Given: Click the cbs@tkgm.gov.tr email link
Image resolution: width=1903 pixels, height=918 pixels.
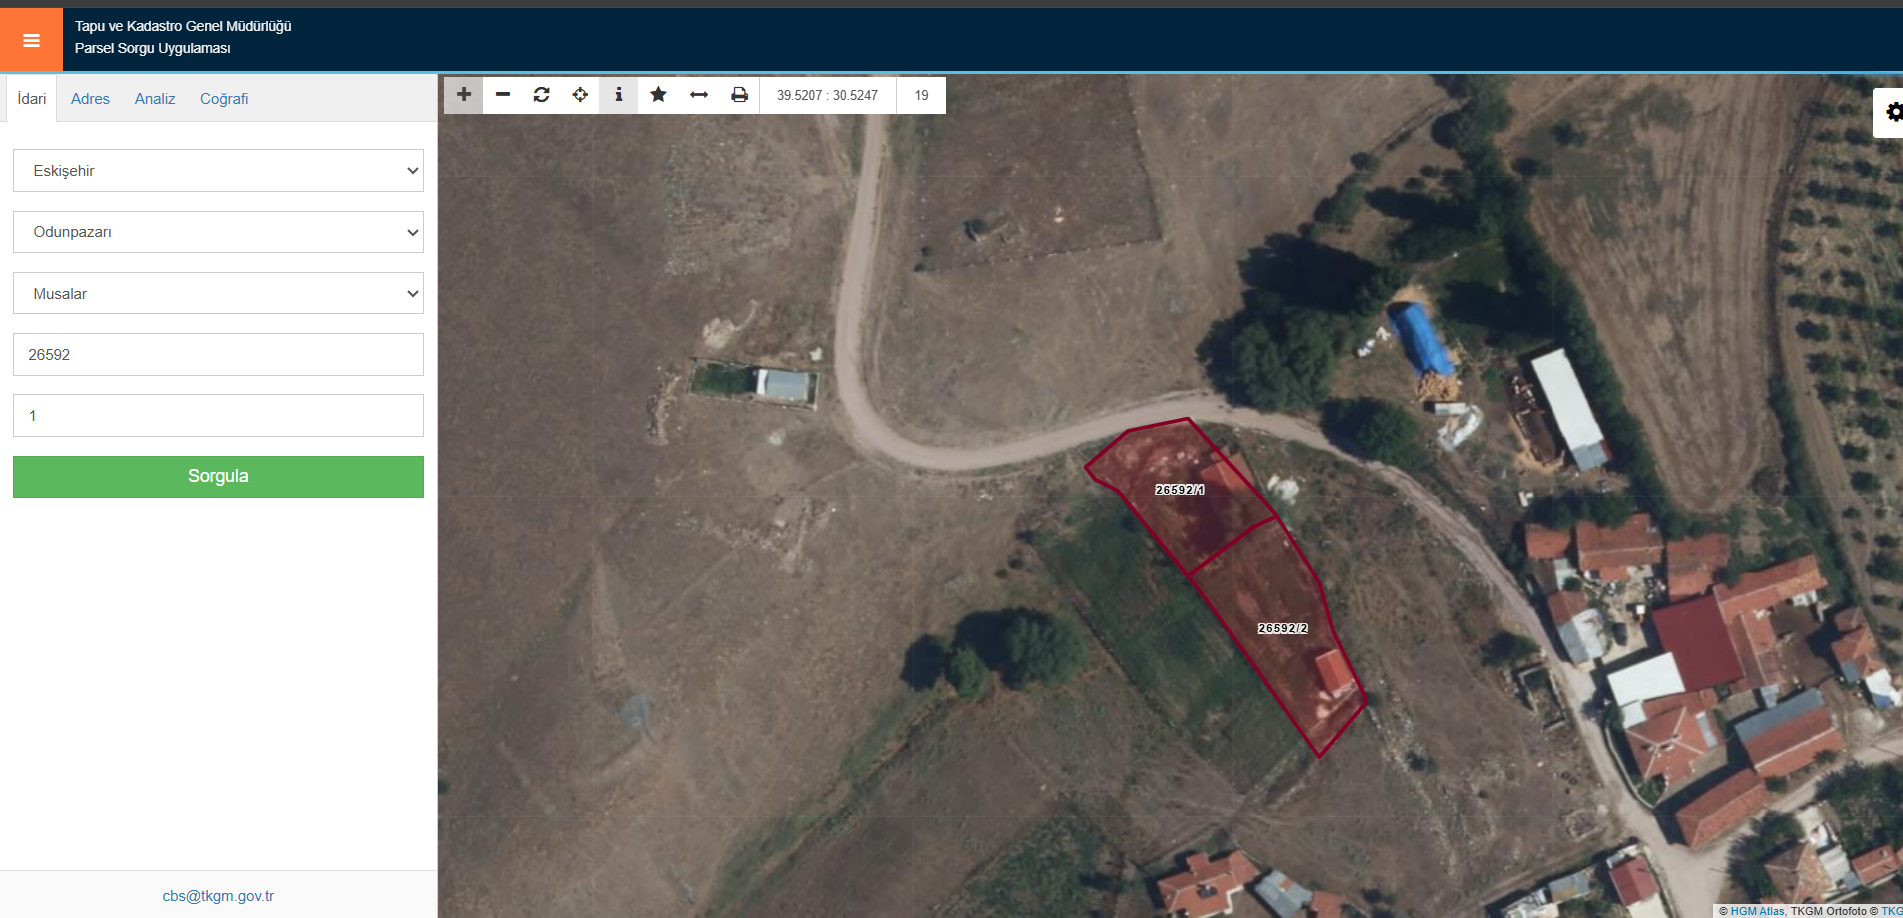Looking at the screenshot, I should 218,896.
